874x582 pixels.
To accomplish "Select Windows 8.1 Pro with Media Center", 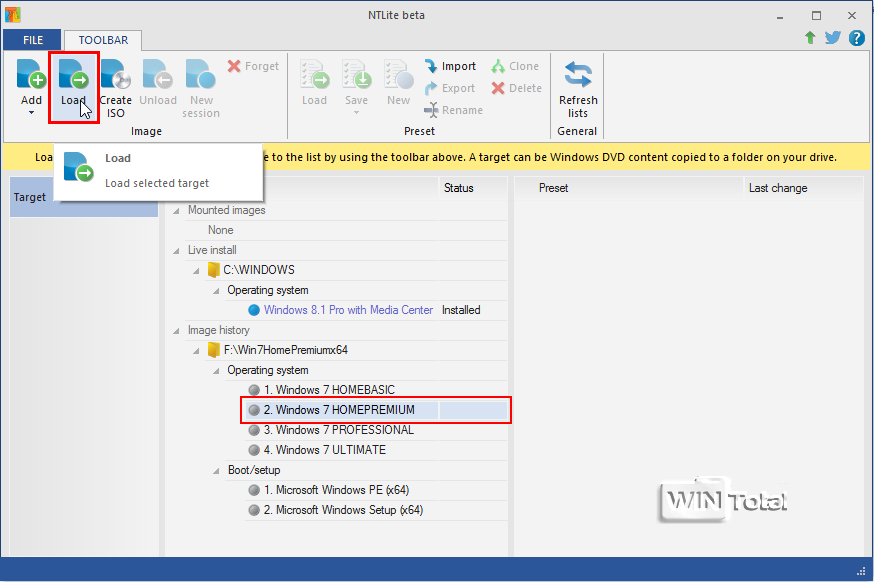I will coord(348,310).
